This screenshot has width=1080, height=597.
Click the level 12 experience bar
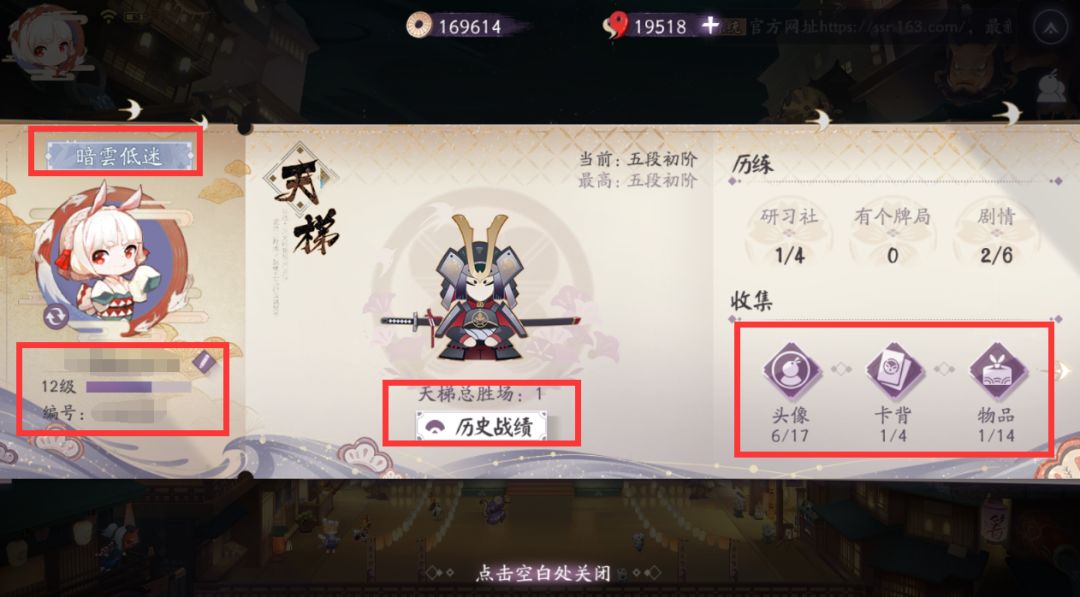click(138, 387)
